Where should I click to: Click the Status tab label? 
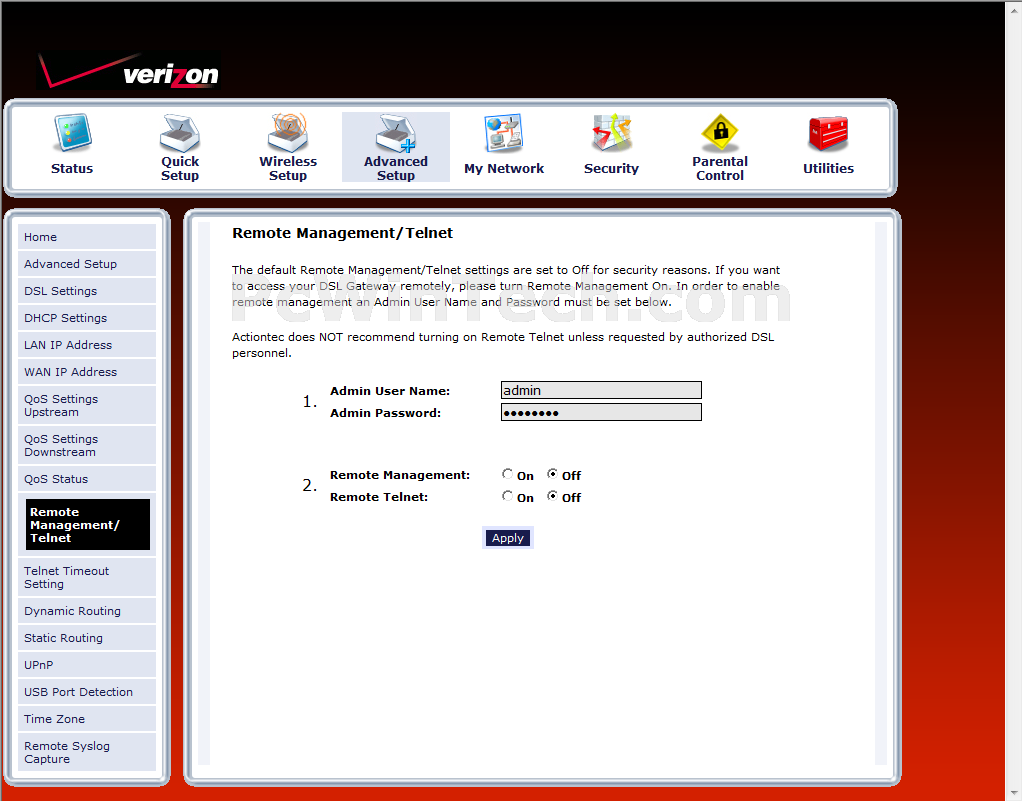click(x=72, y=168)
